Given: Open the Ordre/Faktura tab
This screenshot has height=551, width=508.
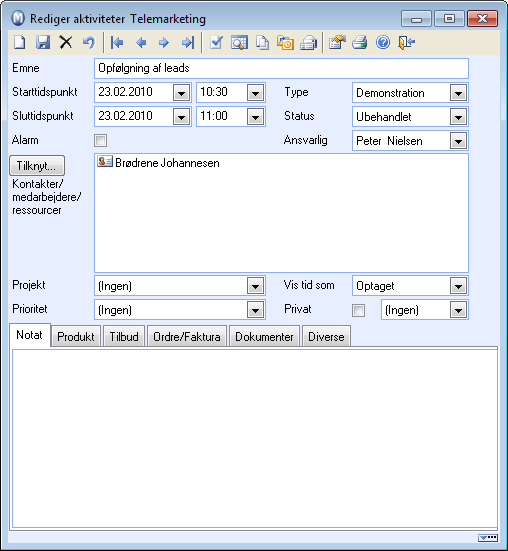Looking at the screenshot, I should [187, 336].
